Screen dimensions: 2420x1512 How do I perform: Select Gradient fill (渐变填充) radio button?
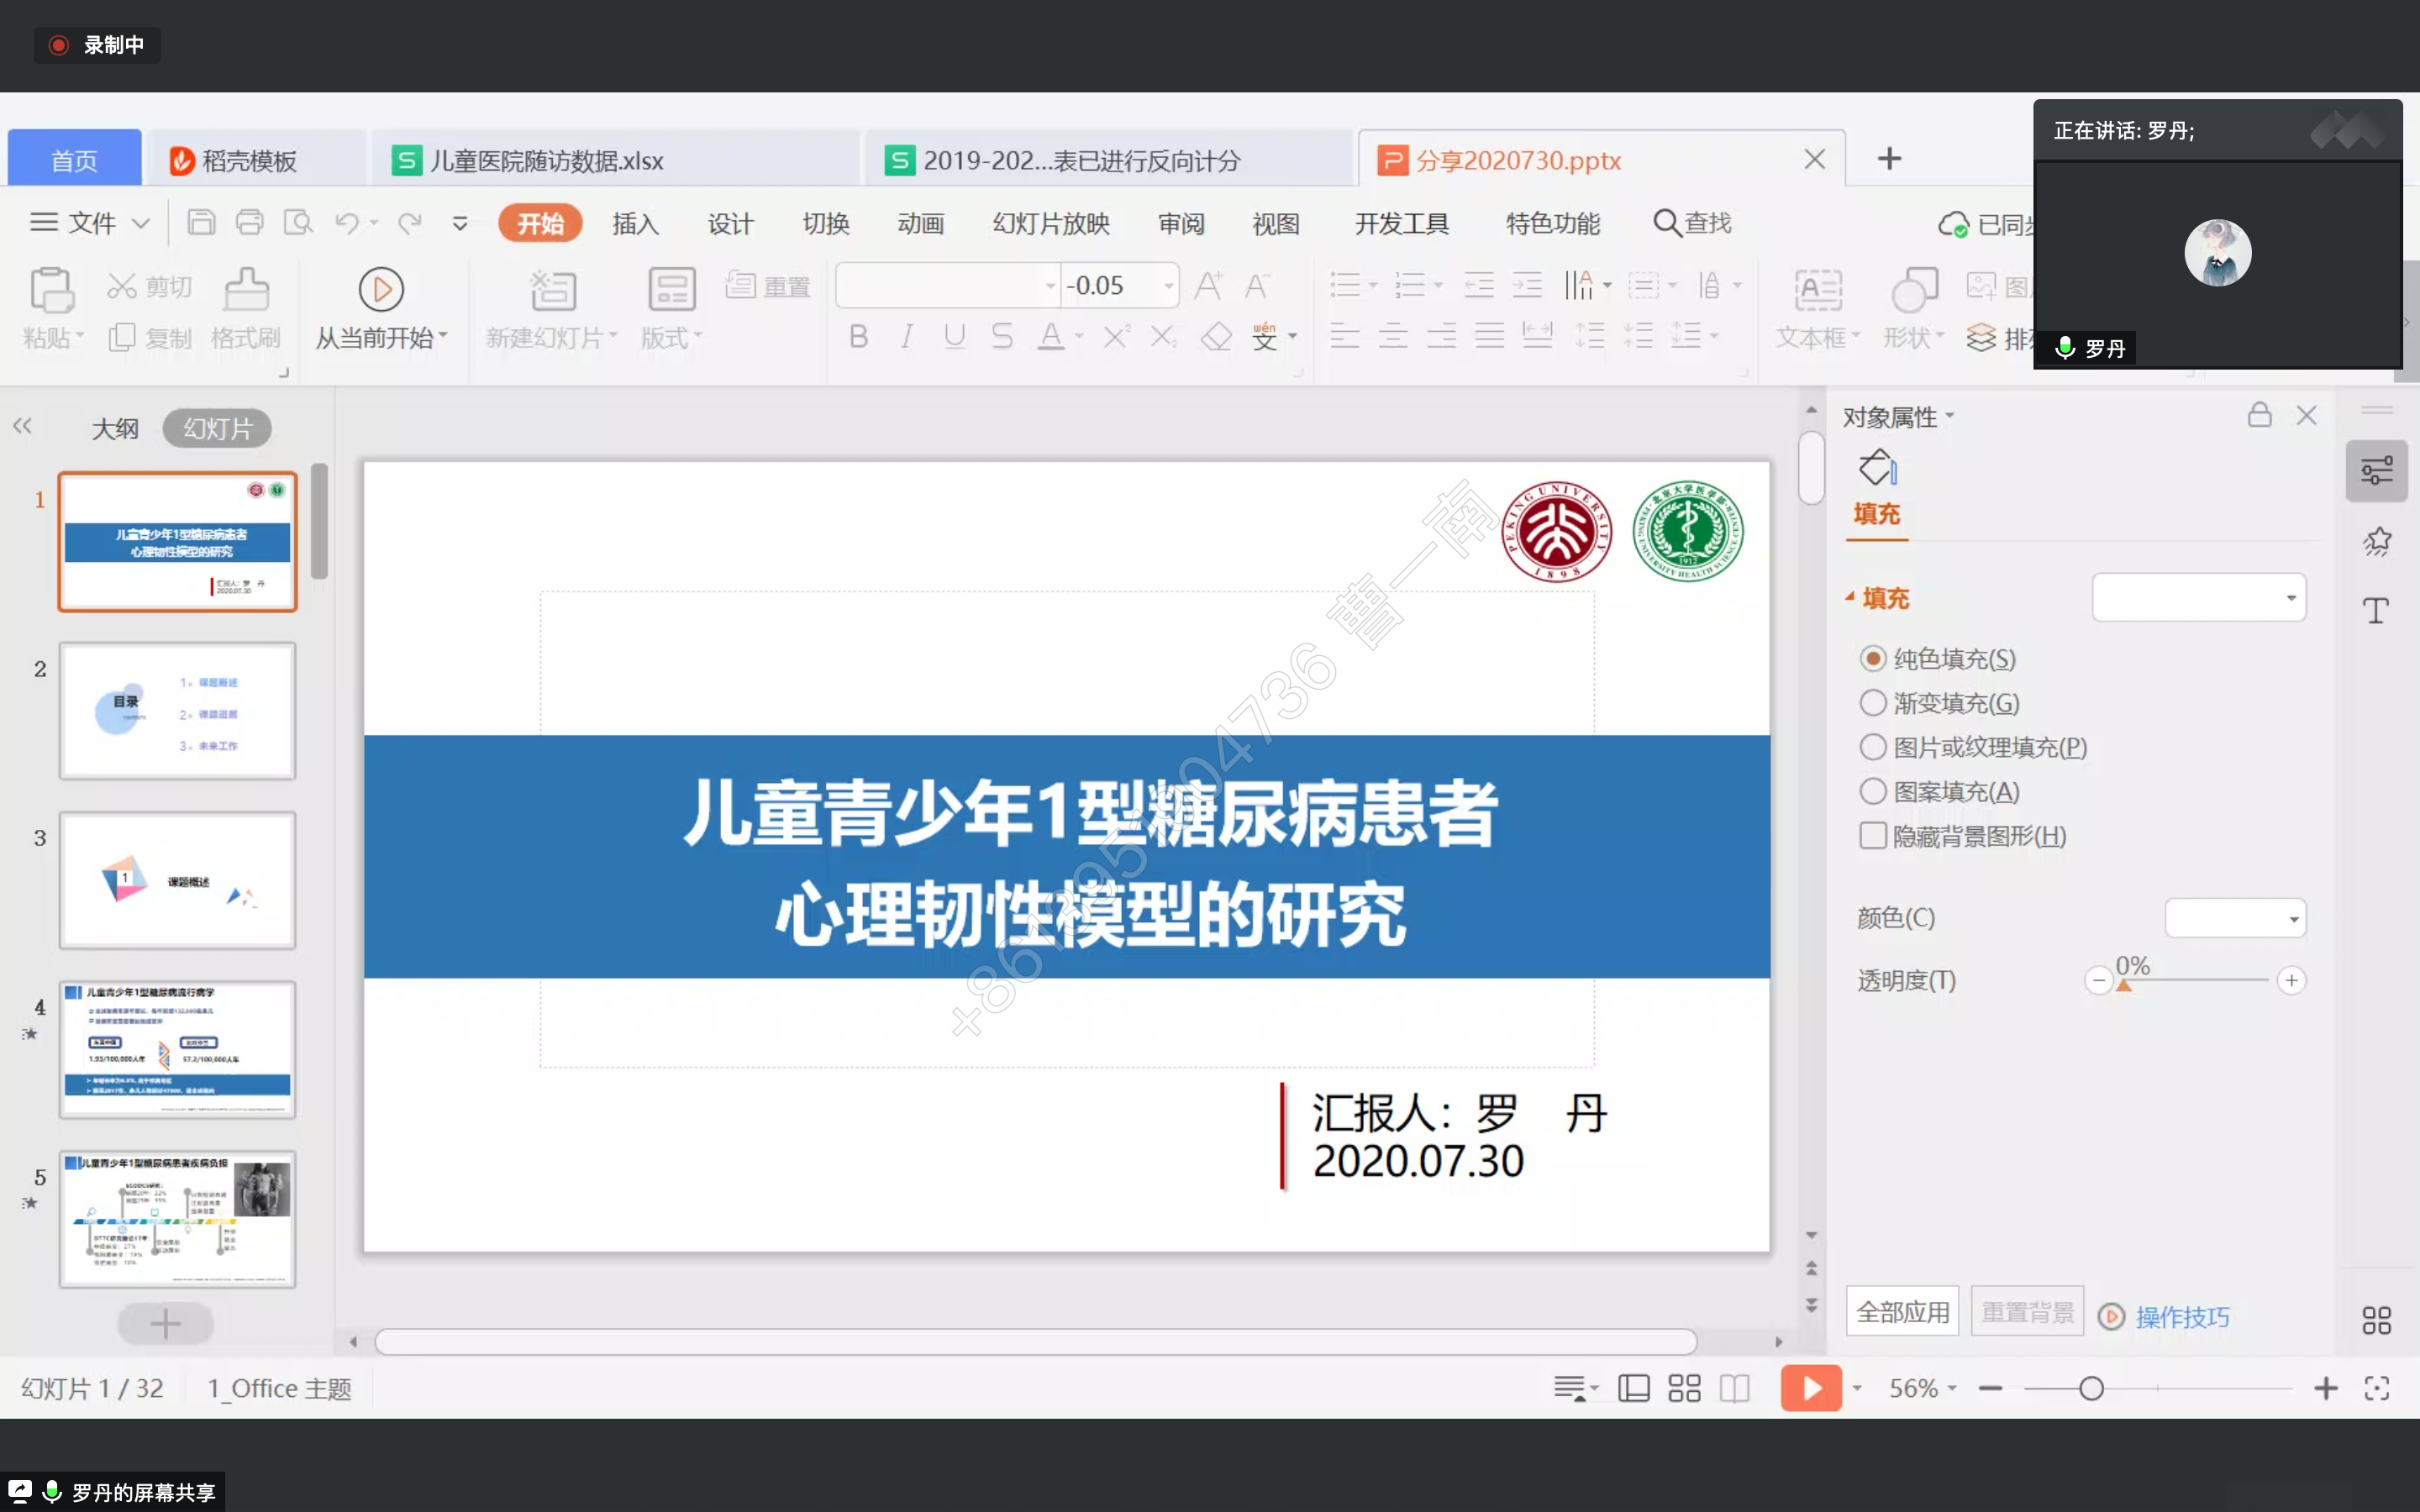(x=1872, y=703)
